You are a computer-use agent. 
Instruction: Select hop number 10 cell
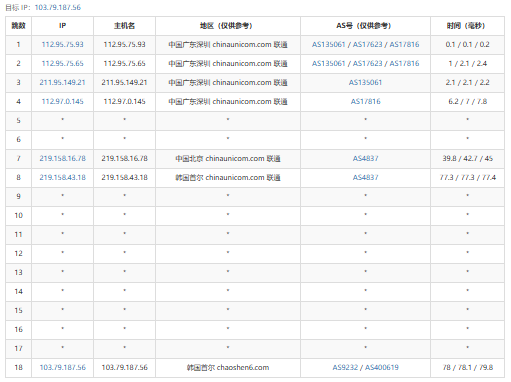click(x=18, y=215)
